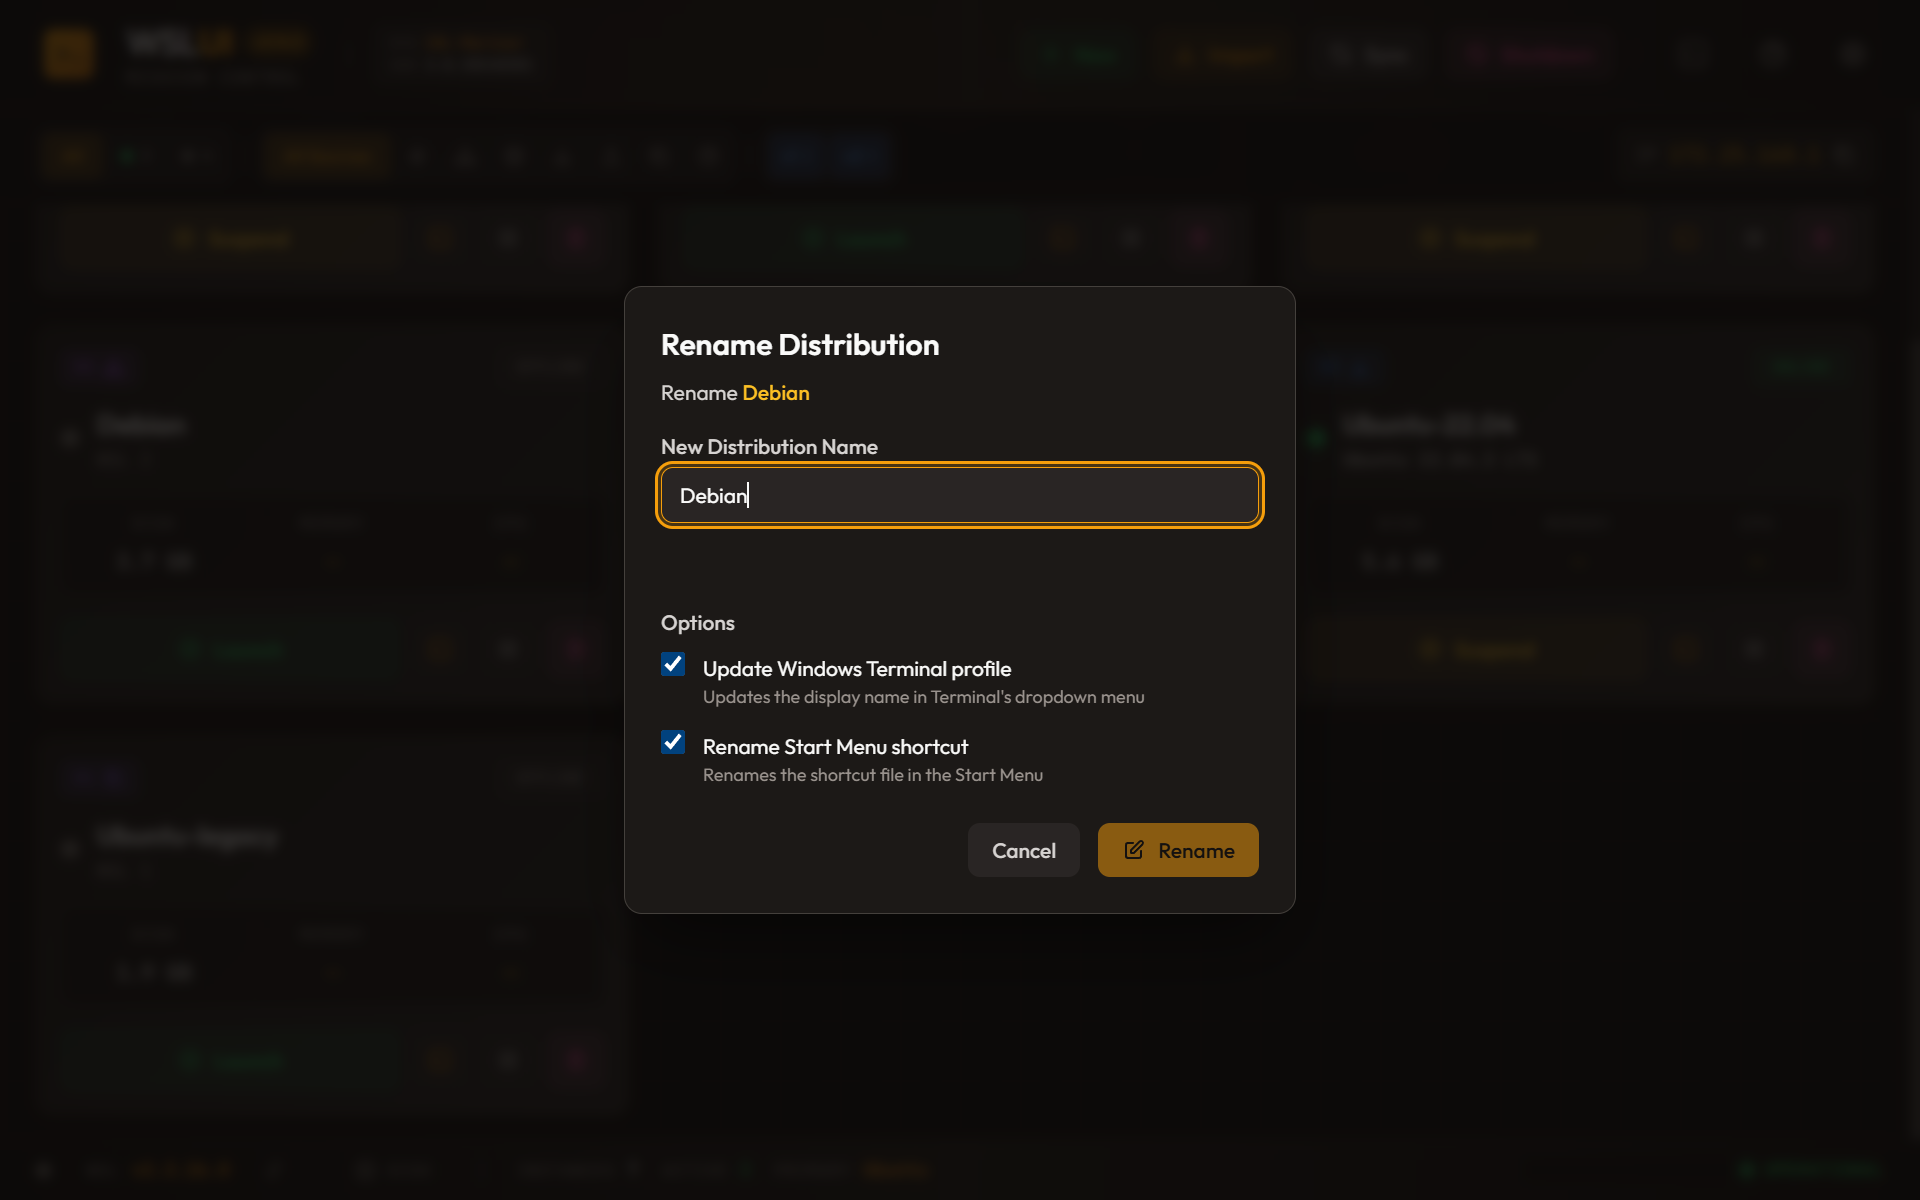Click the pink delete icon on the bottom-left card
This screenshot has height=1200, width=1920.
click(575, 1060)
